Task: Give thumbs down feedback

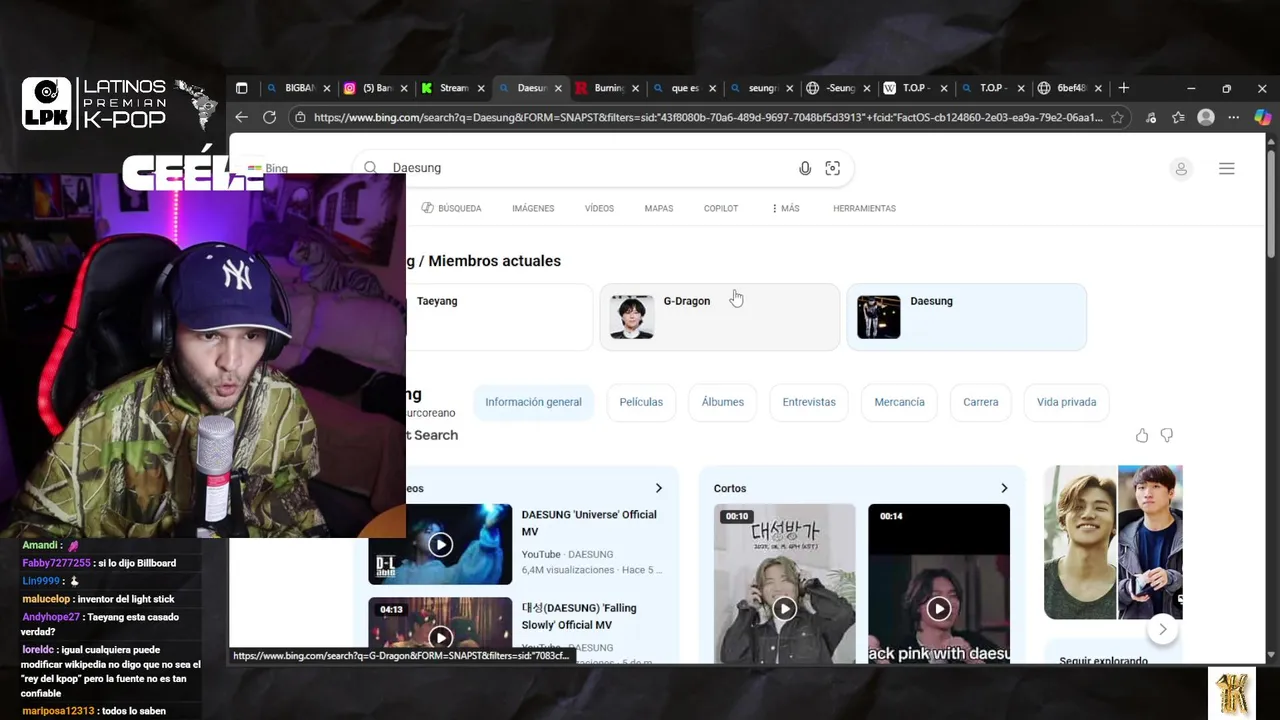Action: coord(1167,435)
